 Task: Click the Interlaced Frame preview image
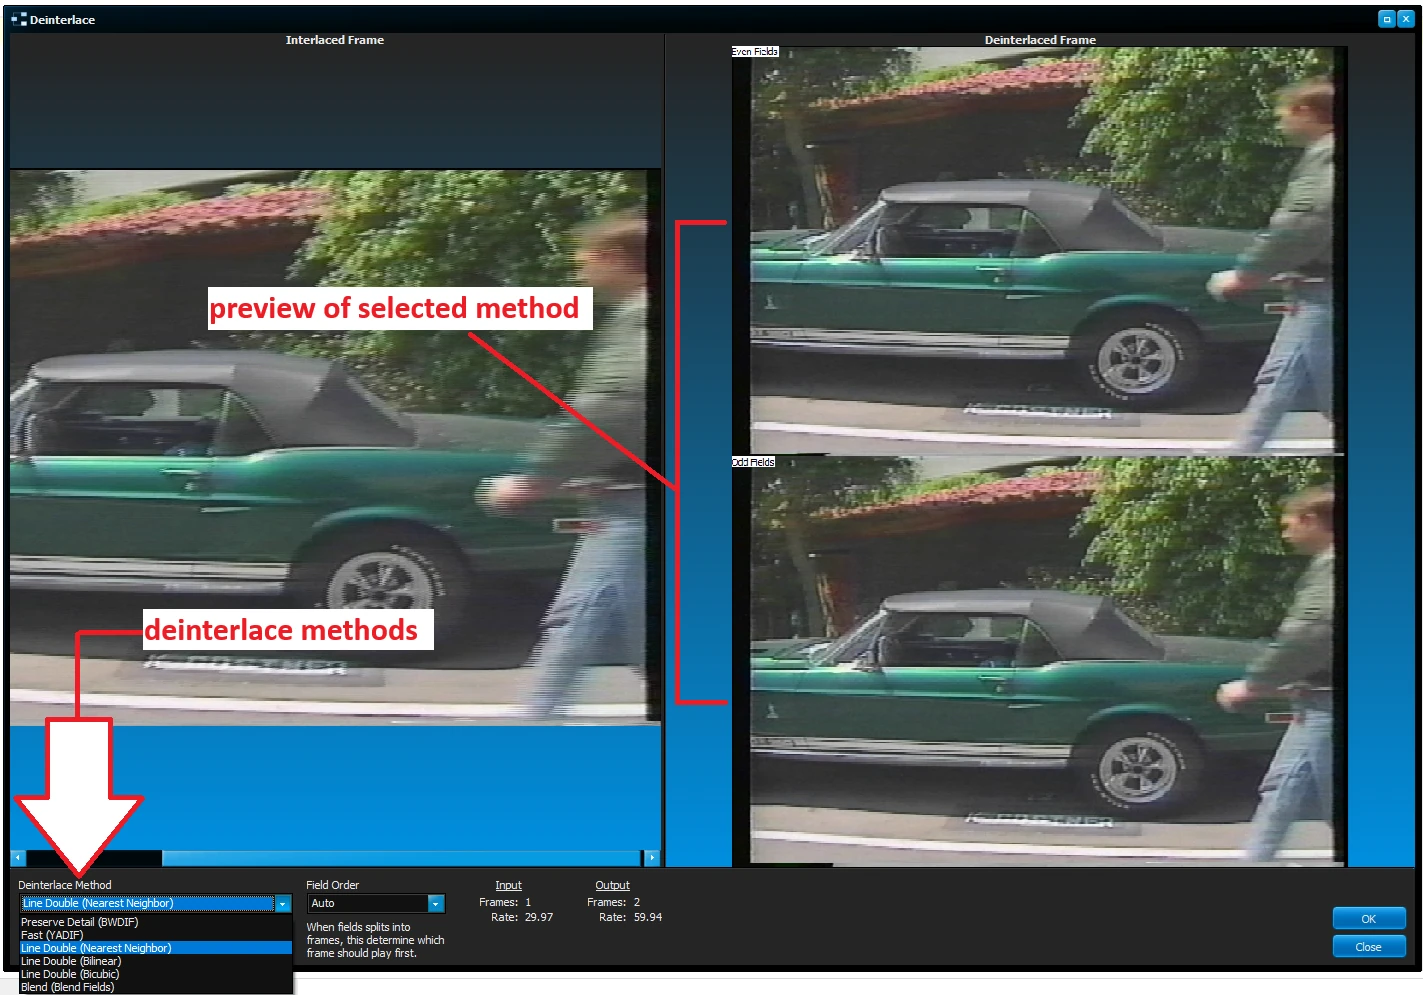[x=335, y=446]
